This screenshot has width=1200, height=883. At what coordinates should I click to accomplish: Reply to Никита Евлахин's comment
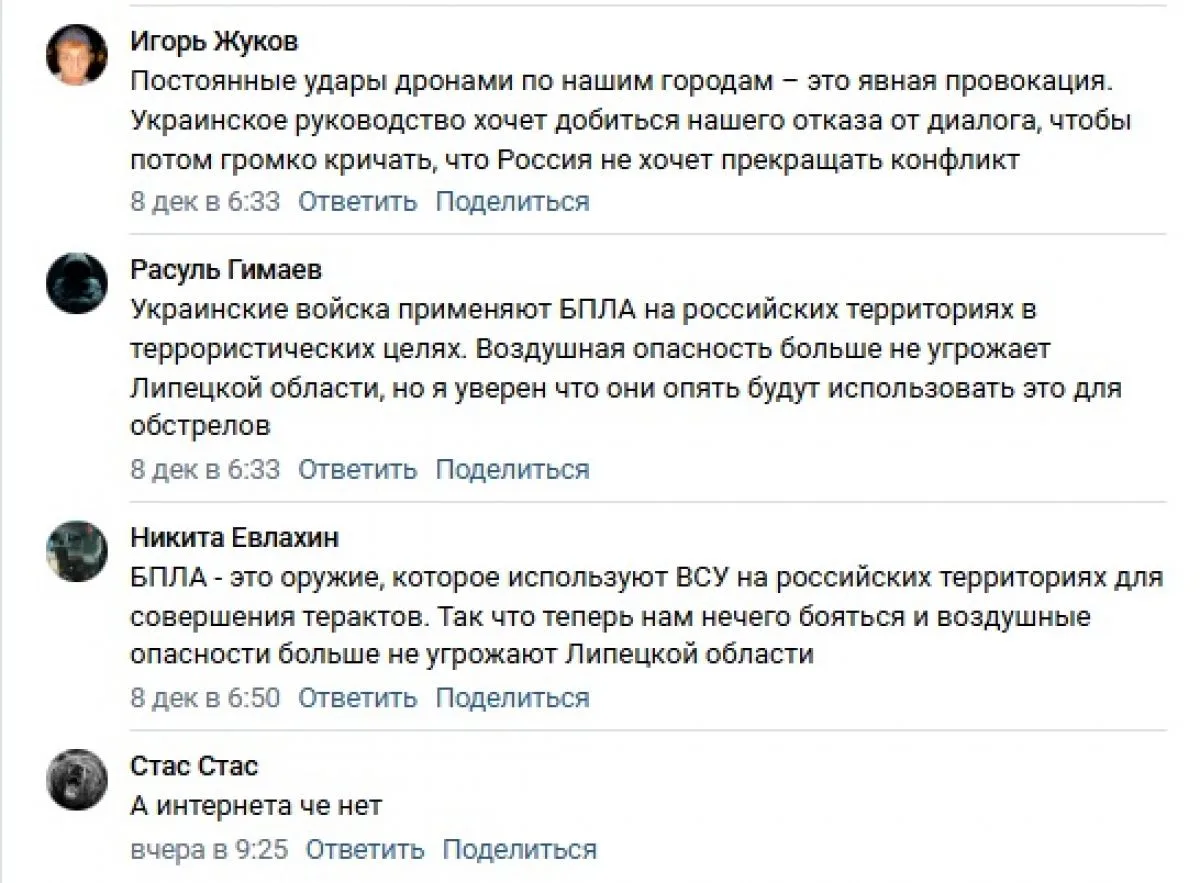pos(357,697)
